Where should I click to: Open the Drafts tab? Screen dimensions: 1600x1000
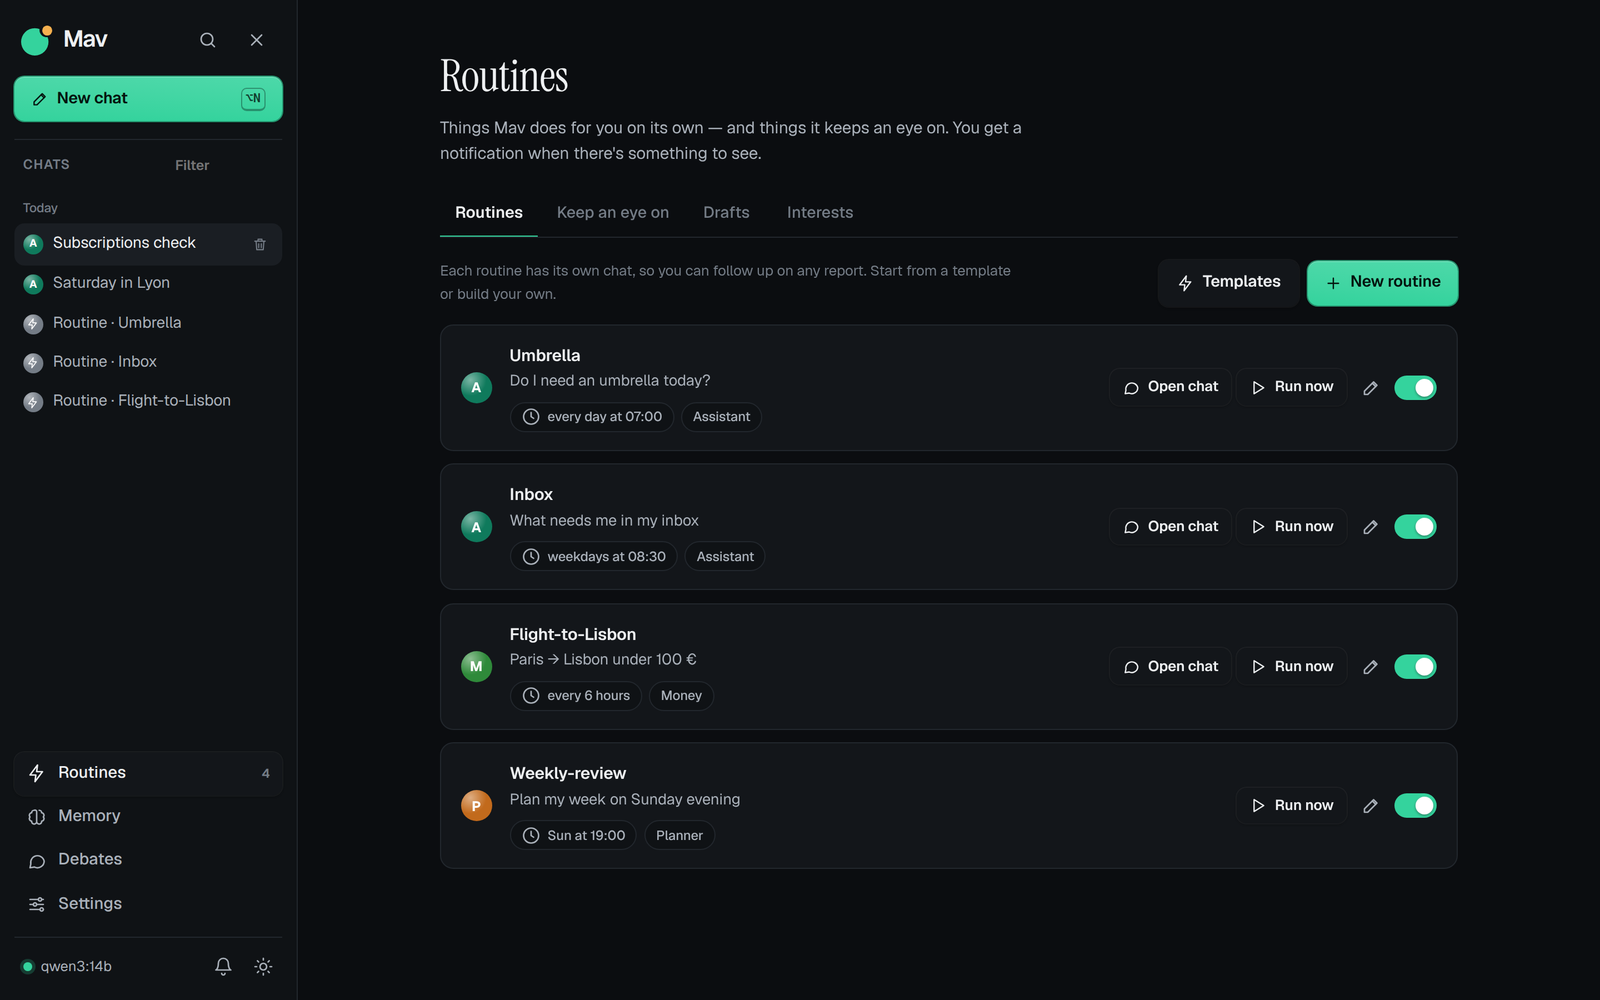point(726,212)
